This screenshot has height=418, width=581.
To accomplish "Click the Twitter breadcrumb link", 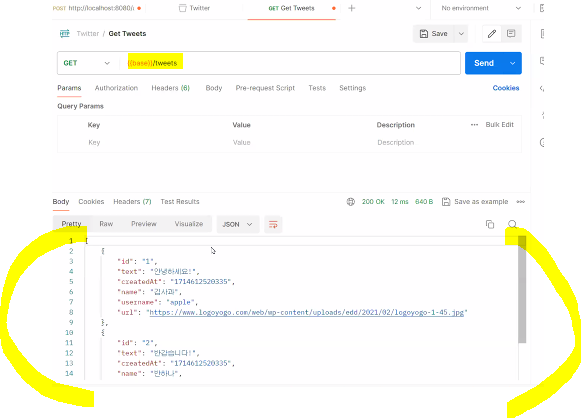I will [x=88, y=34].
